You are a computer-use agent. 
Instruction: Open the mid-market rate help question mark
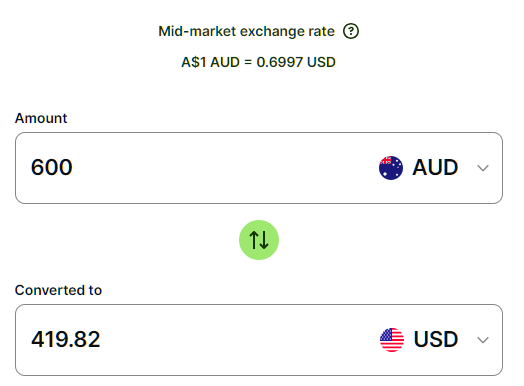point(351,31)
